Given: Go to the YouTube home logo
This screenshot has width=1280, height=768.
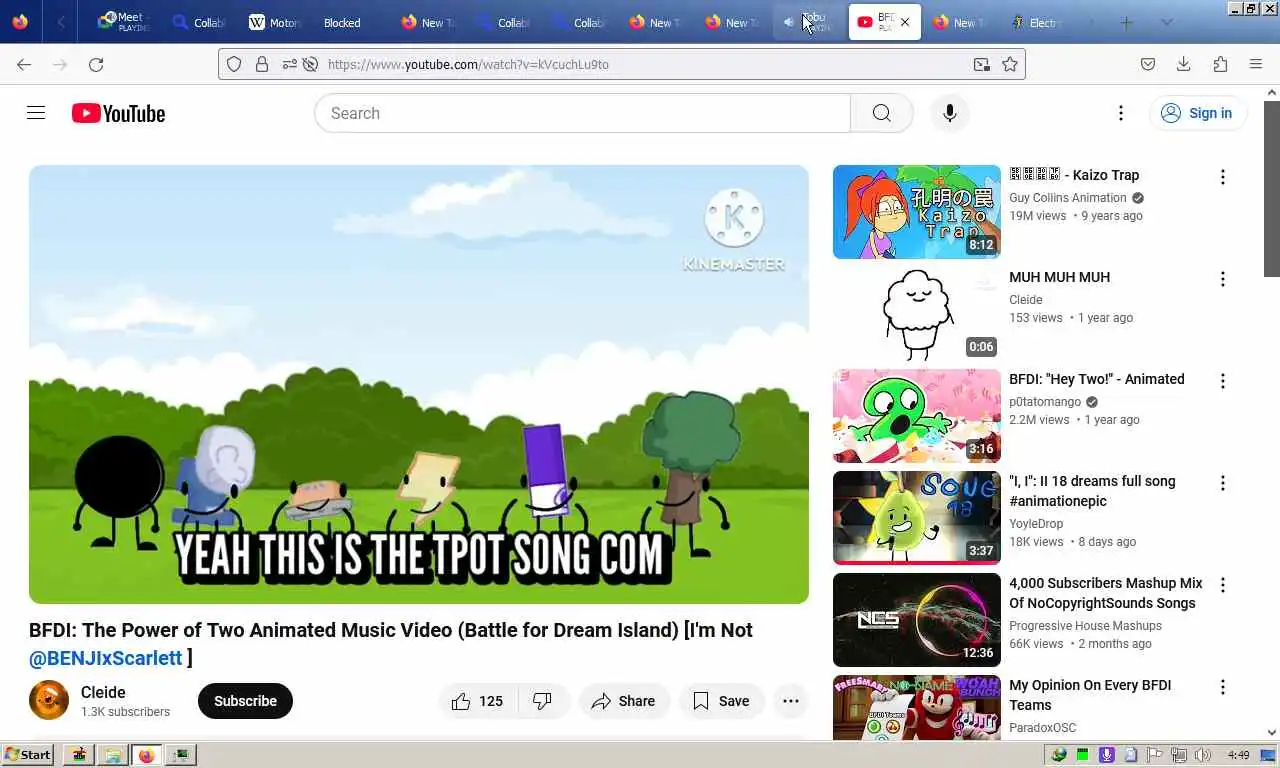Looking at the screenshot, I should click(x=118, y=113).
